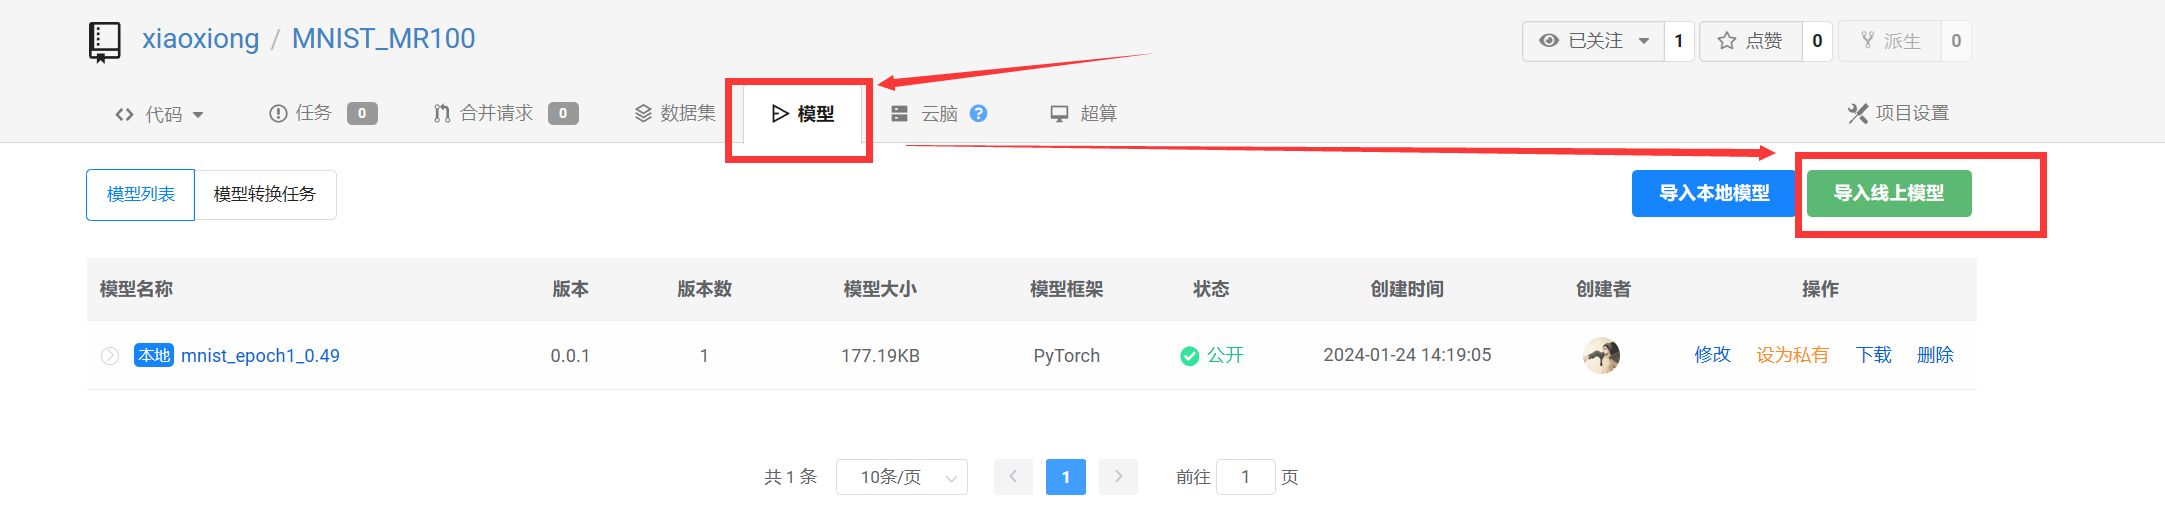This screenshot has width=2165, height=532.
Task: Select page number 1
Action: click(x=1066, y=477)
